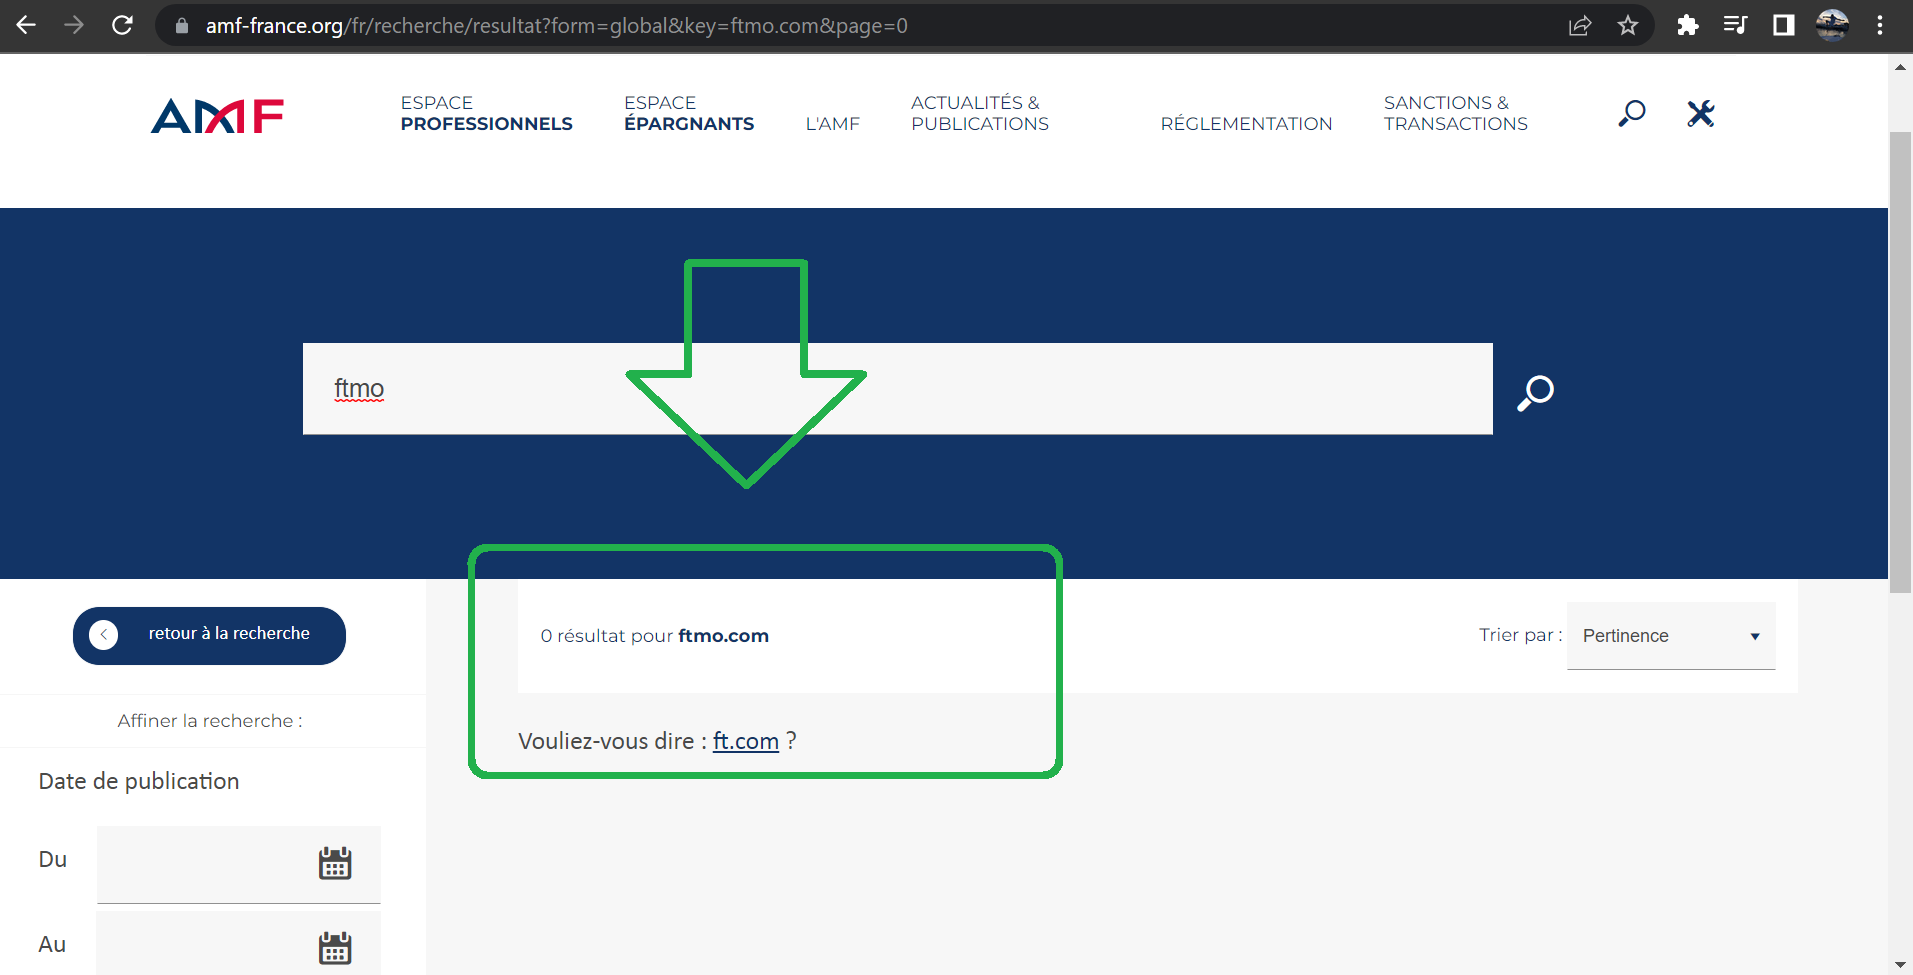This screenshot has width=1913, height=975.
Task: Open the browser extensions puzzle icon
Action: [x=1688, y=25]
